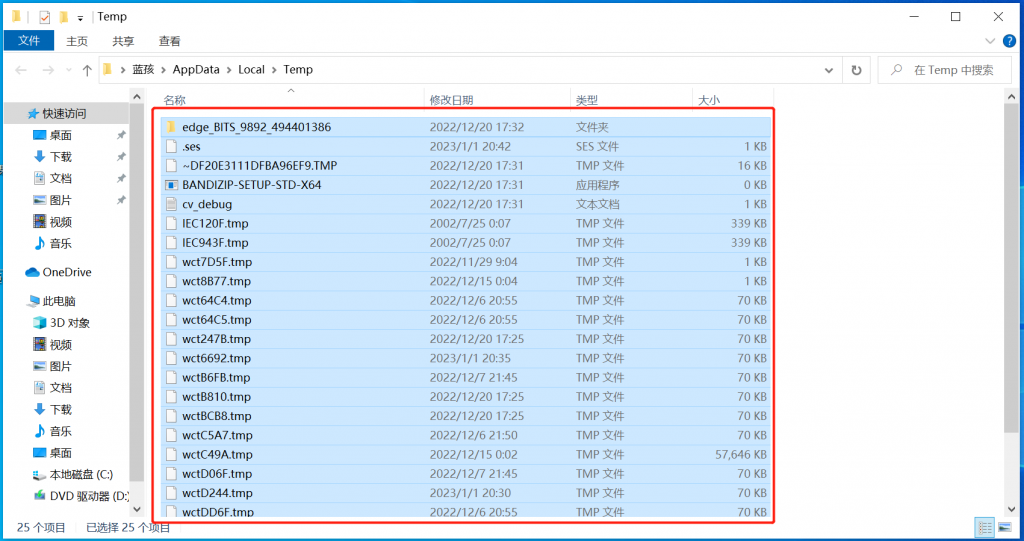Select file wct8B77.tmp

click(466, 281)
